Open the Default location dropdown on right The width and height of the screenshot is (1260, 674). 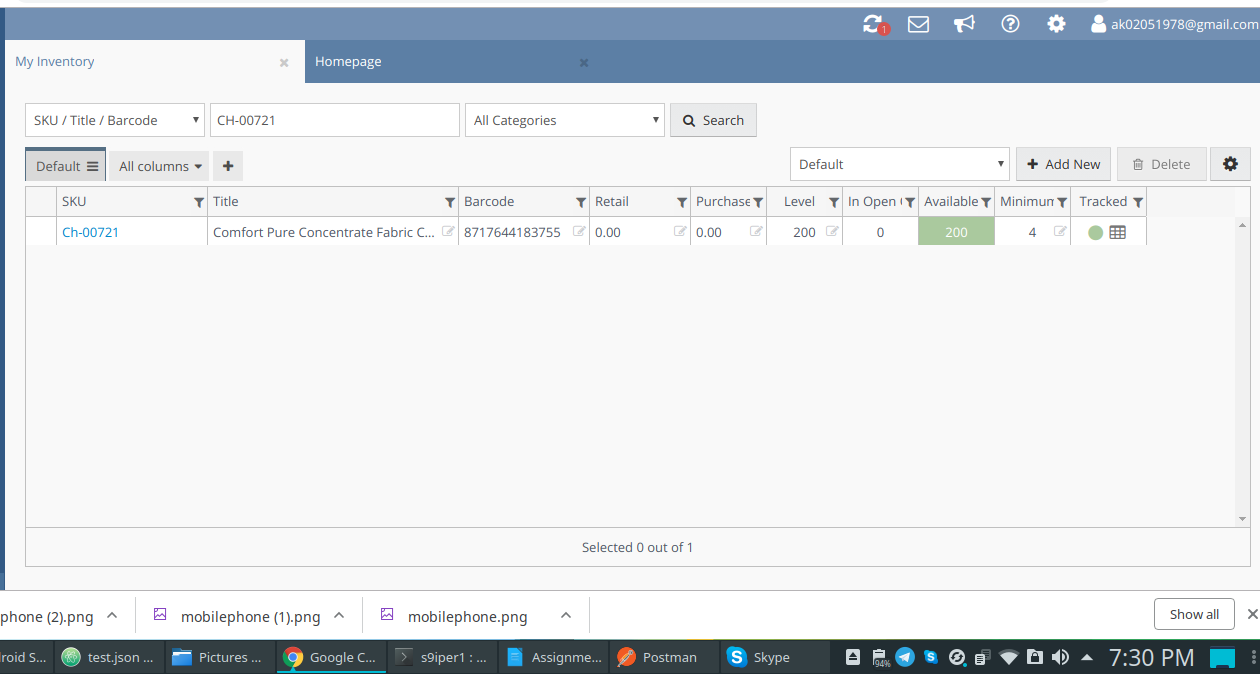click(x=900, y=164)
